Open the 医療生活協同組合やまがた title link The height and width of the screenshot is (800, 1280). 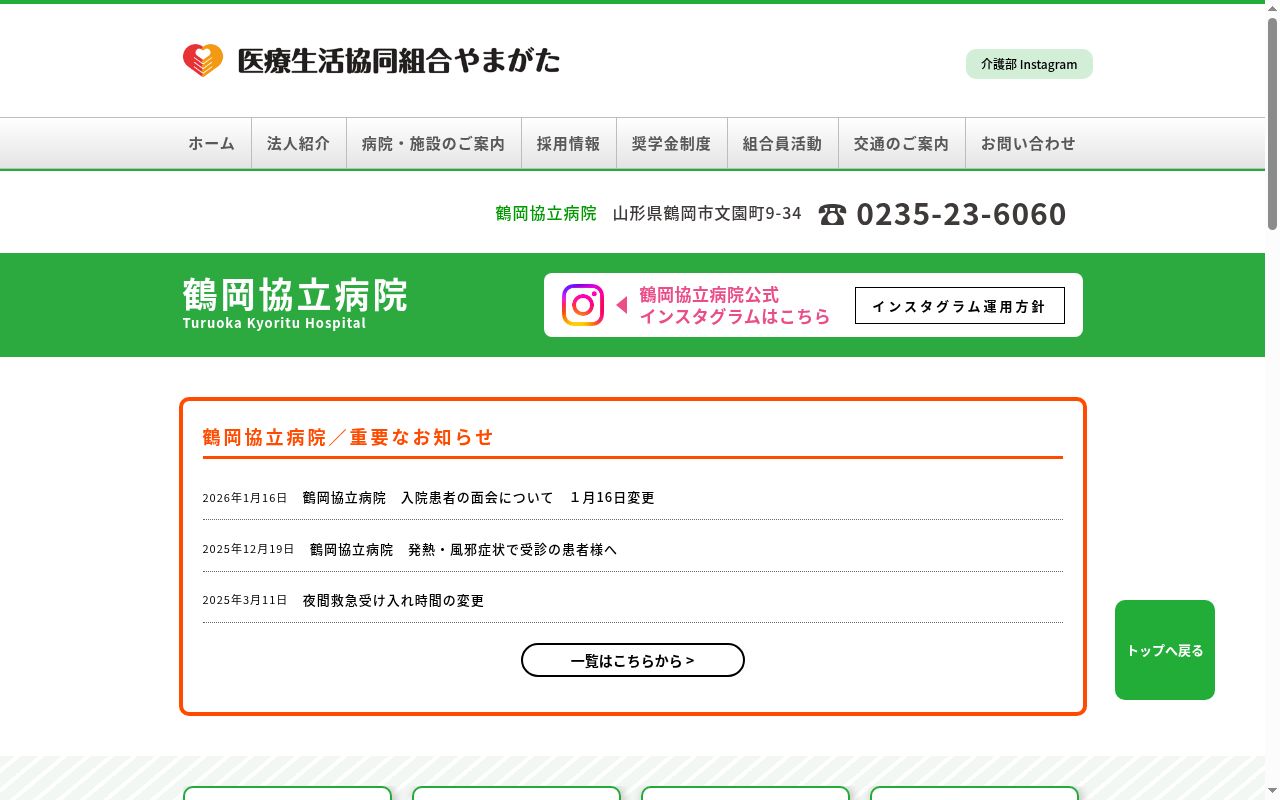tap(398, 61)
